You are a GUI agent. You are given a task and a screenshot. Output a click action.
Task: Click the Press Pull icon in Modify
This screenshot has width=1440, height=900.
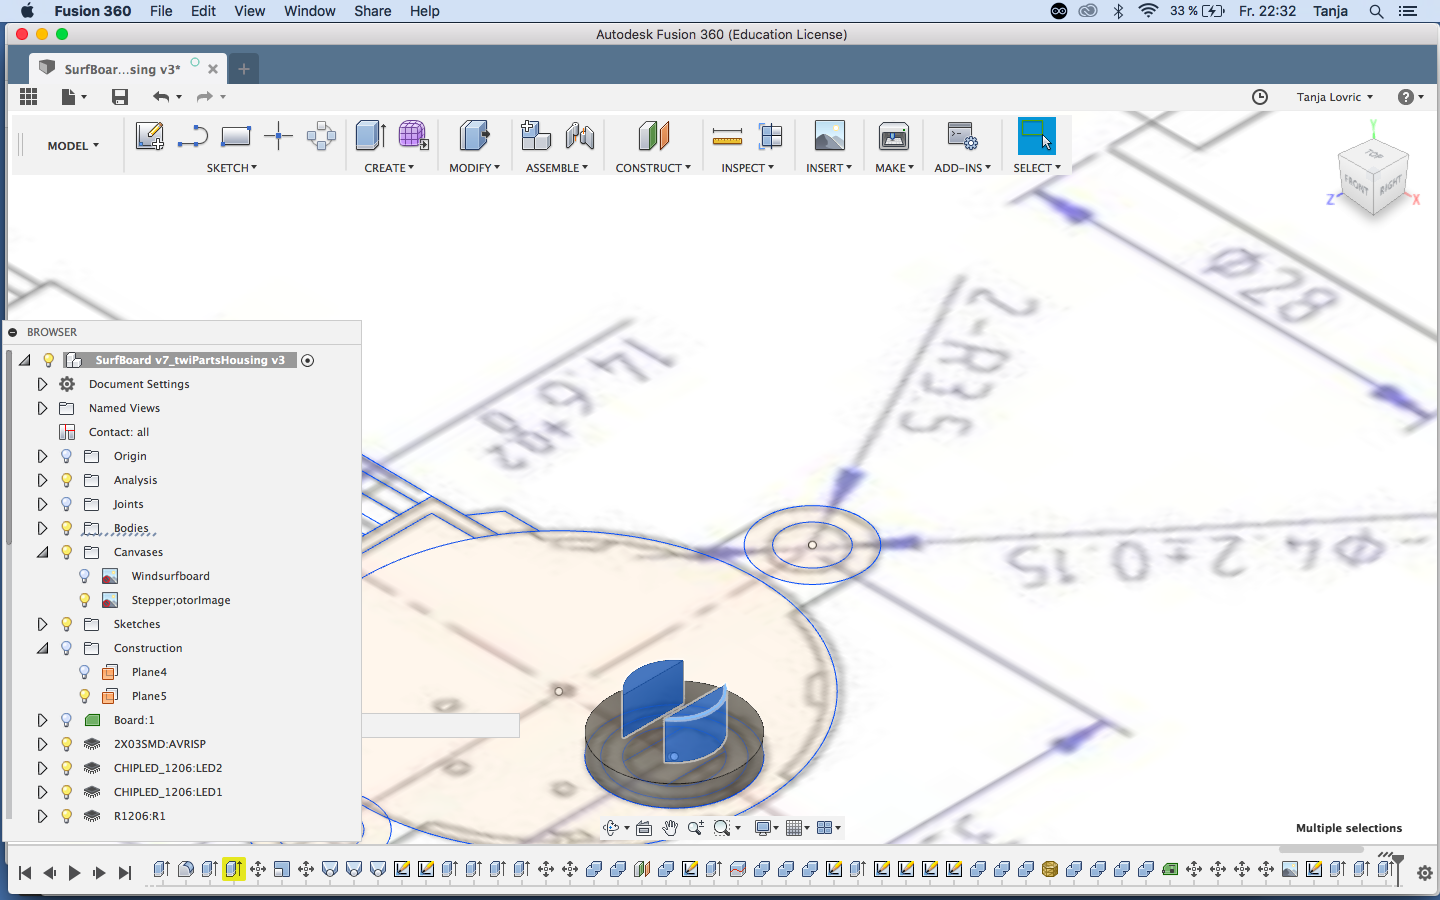point(474,136)
